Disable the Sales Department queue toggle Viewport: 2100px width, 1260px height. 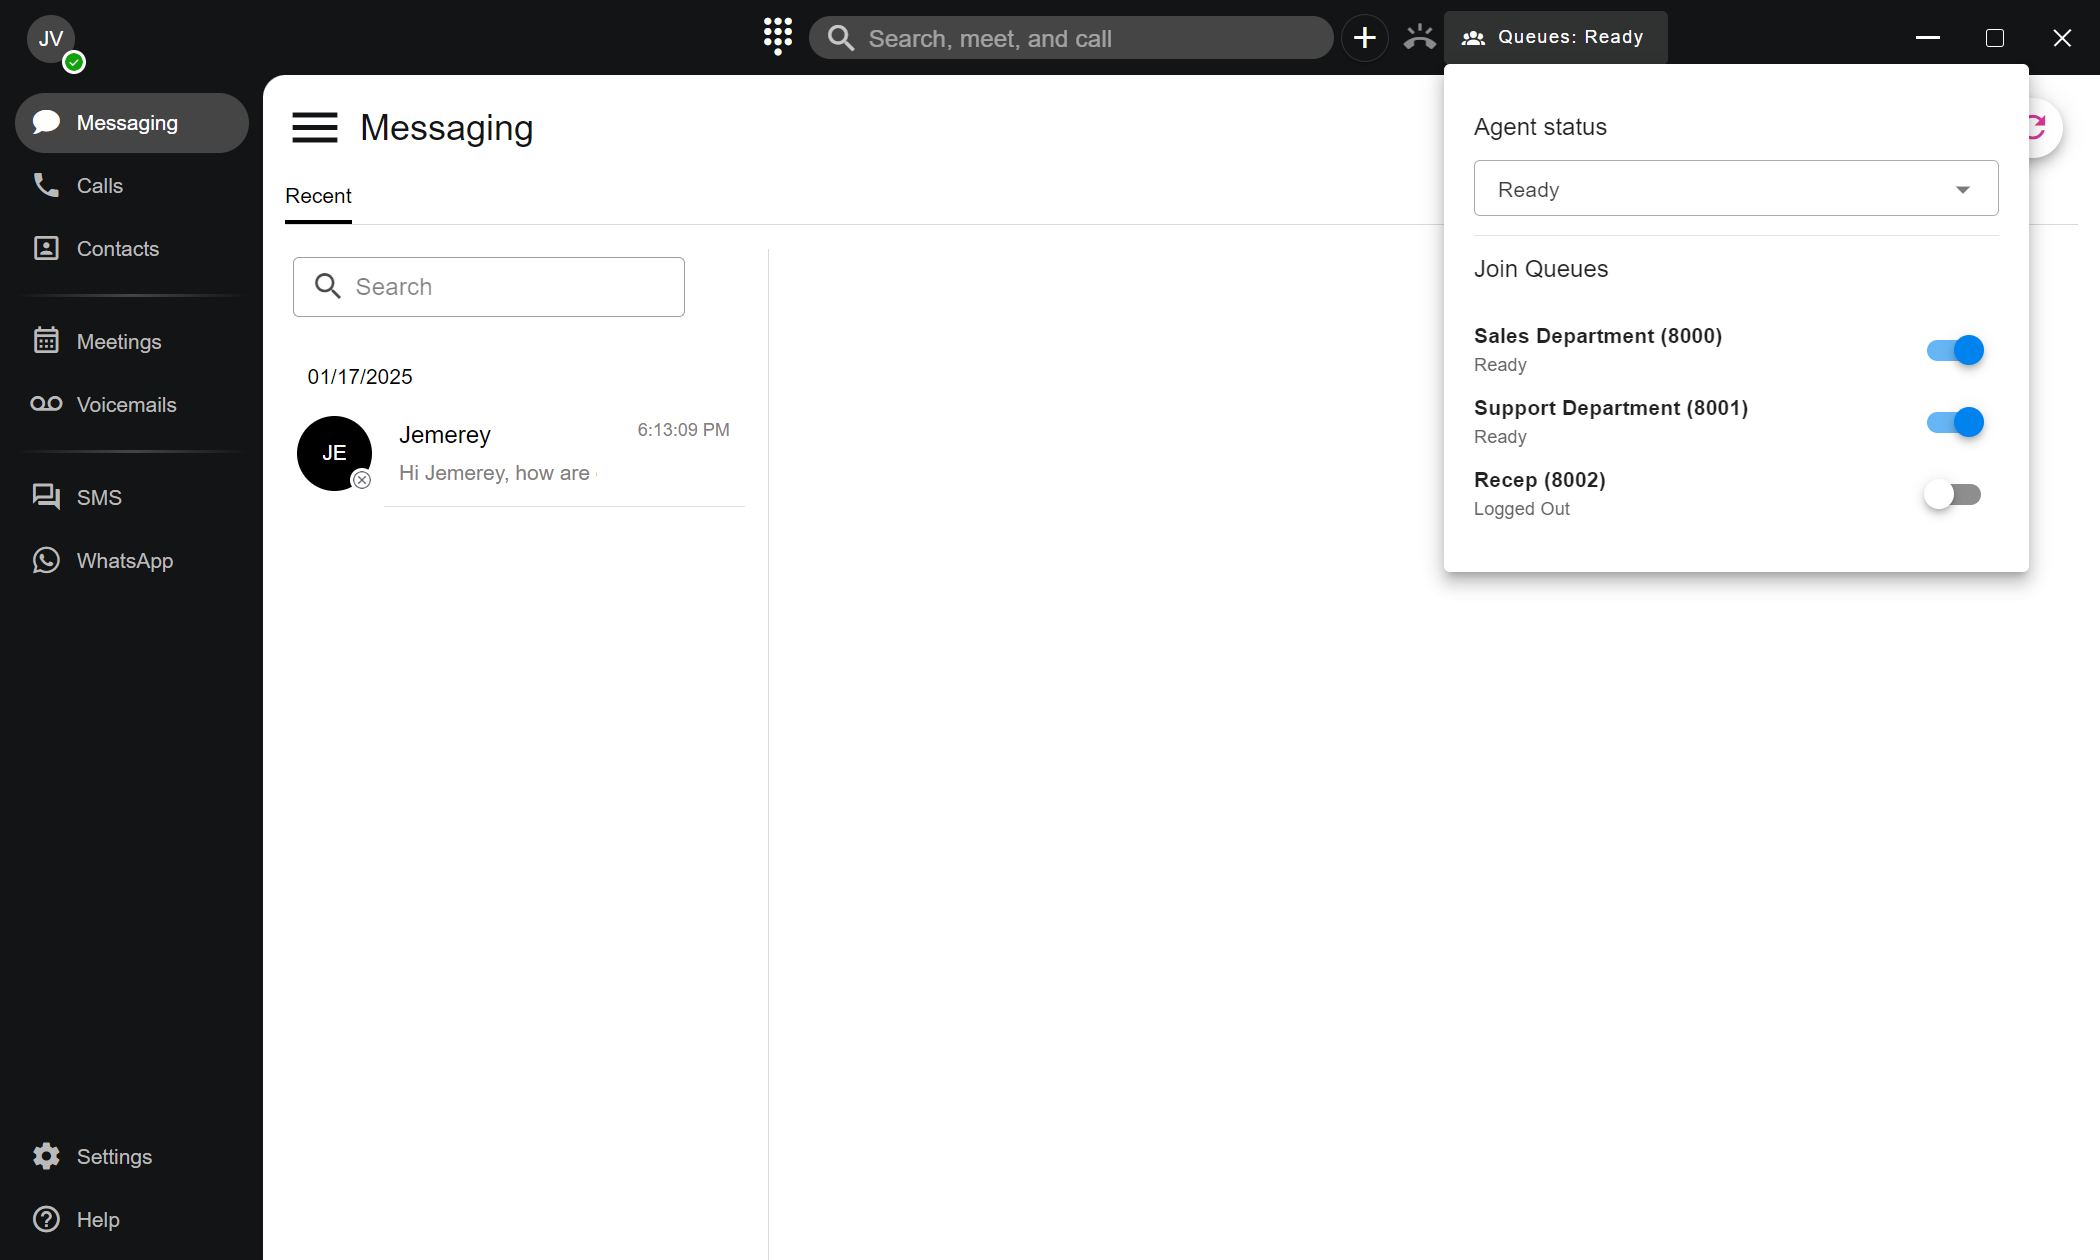point(1955,350)
